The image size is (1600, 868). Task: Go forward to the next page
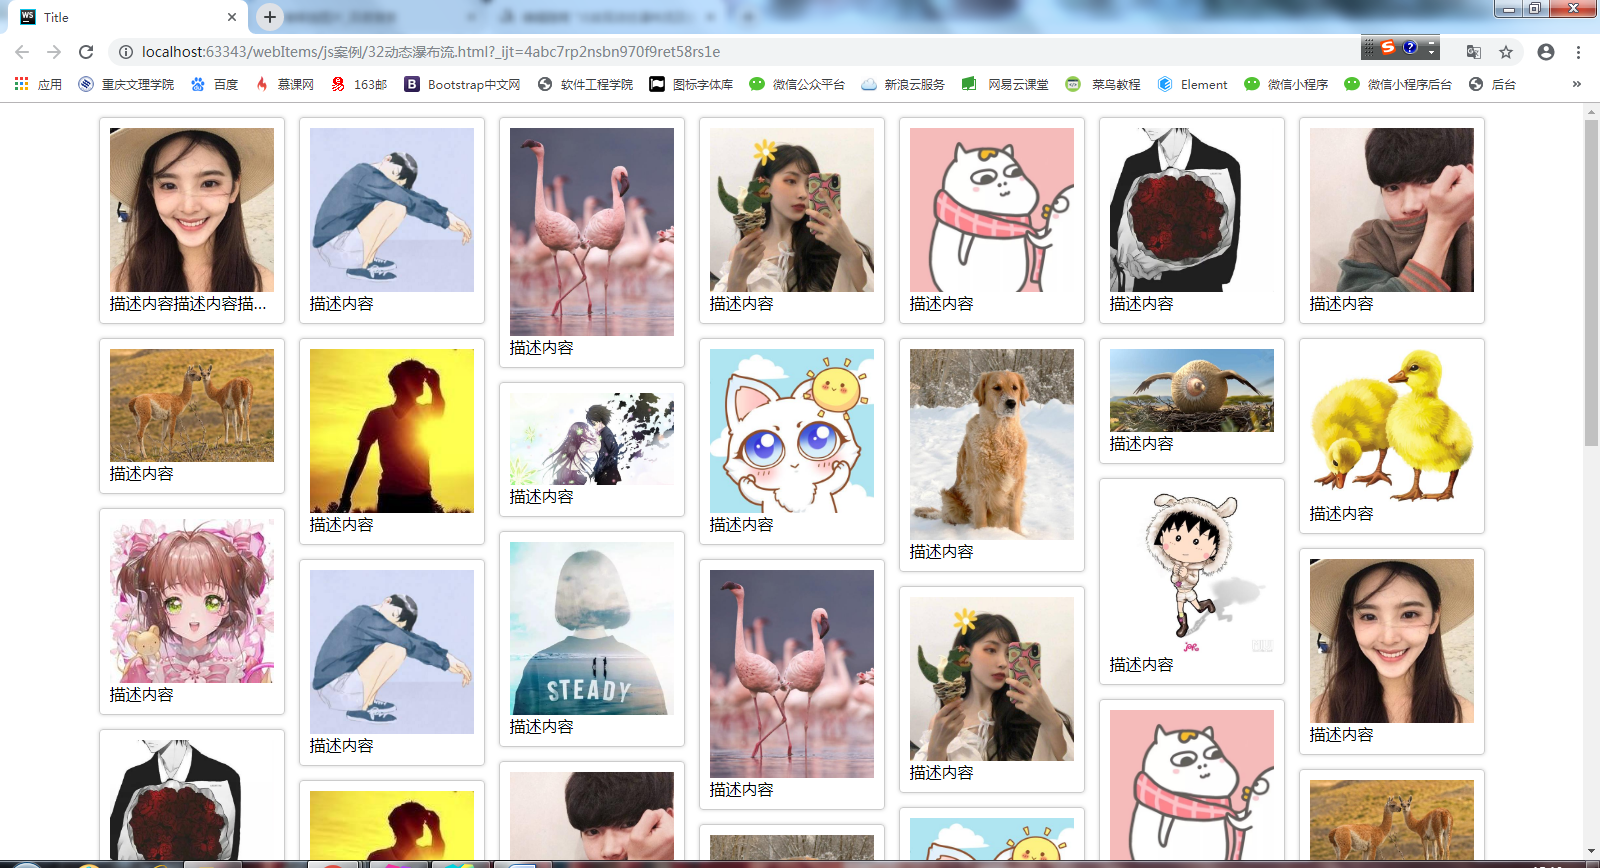click(54, 52)
